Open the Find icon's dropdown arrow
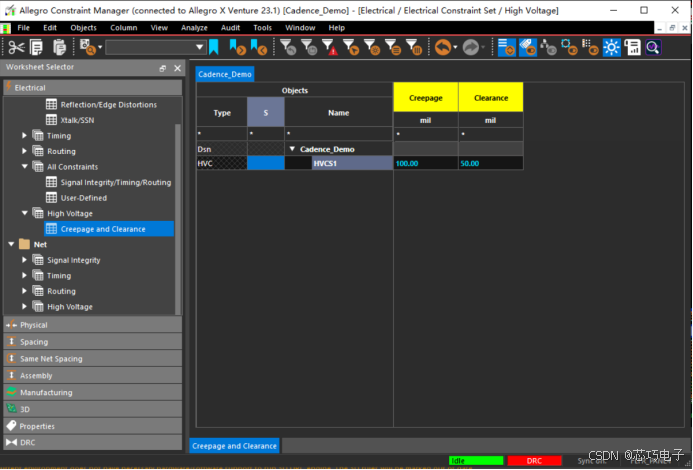 pyautogui.click(x=100, y=47)
